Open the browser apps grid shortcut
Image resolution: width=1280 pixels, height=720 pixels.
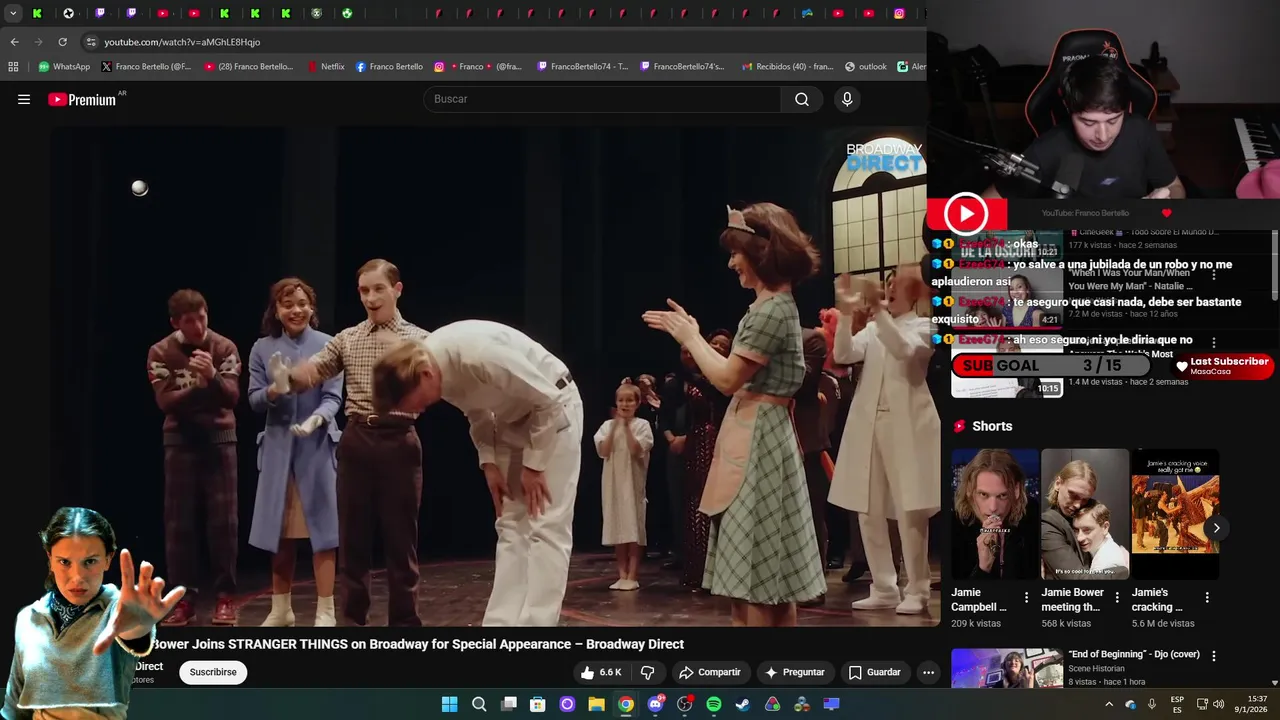tap(13, 67)
